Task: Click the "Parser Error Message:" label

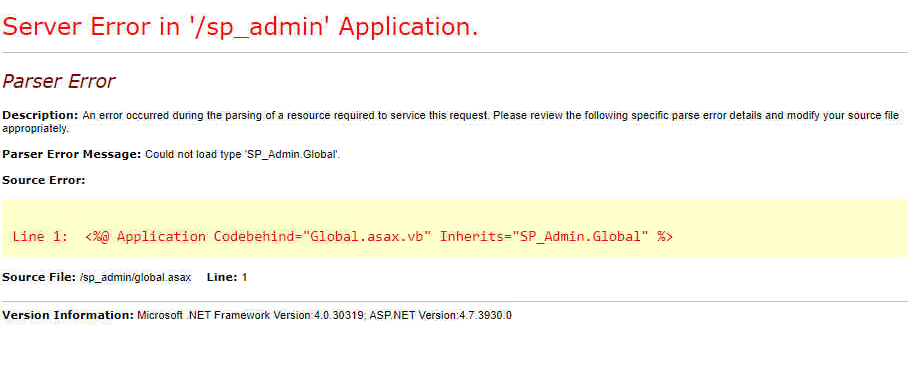Action: [72, 155]
